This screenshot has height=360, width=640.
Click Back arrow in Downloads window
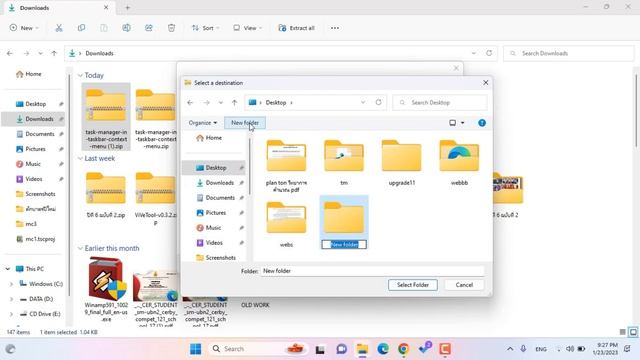[x=10, y=53]
